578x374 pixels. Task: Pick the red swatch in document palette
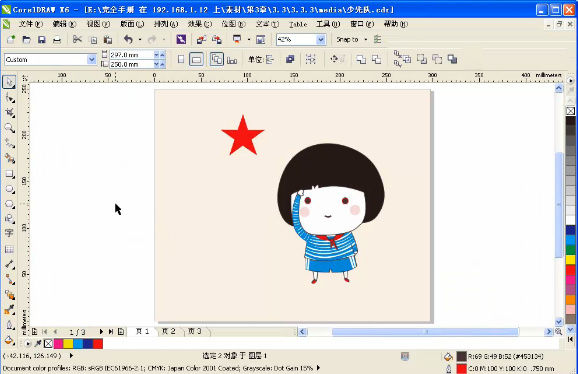click(98, 343)
